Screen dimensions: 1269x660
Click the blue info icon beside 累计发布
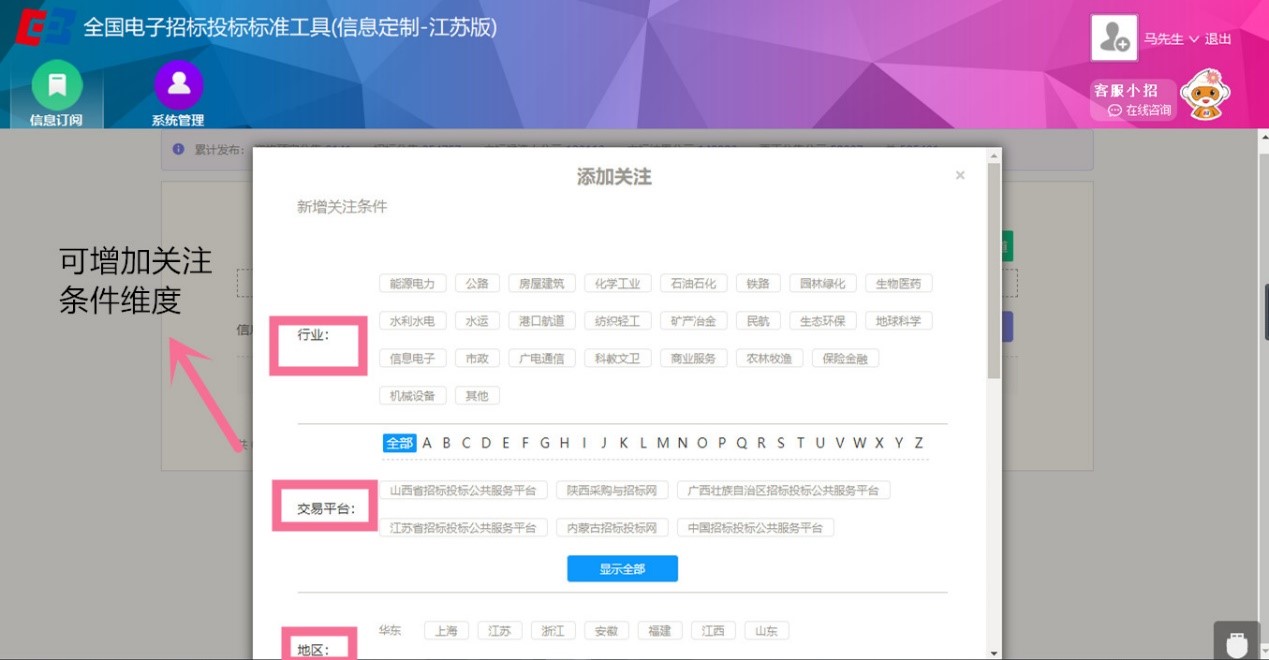[178, 149]
